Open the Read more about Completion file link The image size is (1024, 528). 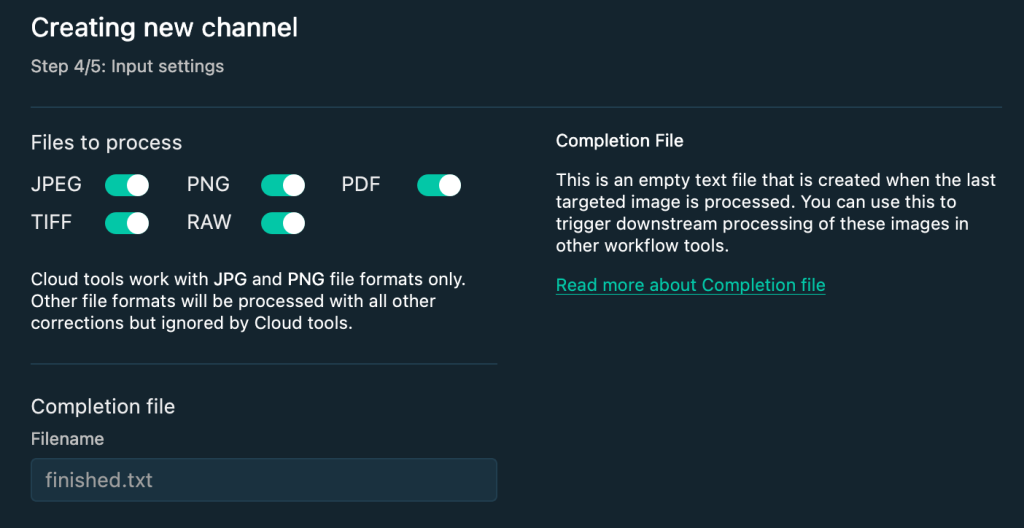point(690,285)
